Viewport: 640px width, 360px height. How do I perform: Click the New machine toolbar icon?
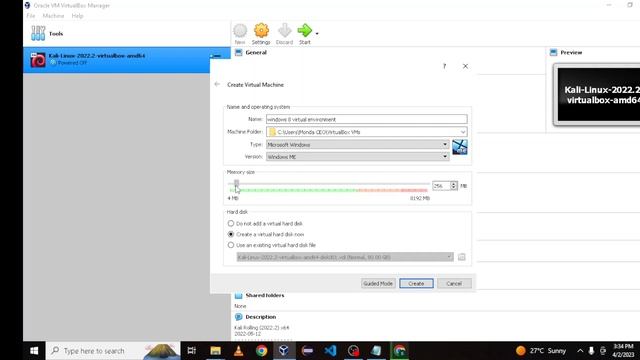[x=240, y=34]
